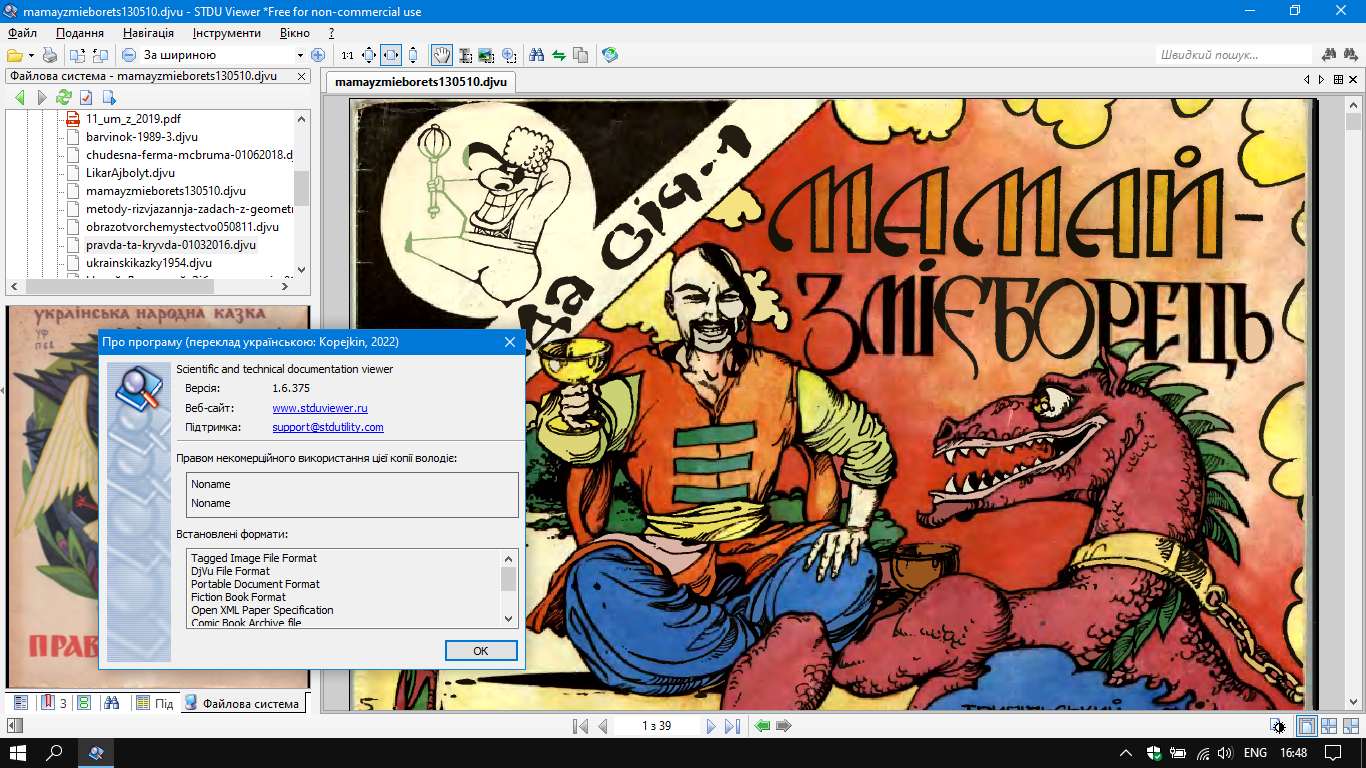Switch to the search panel binoculars tab
Image resolution: width=1366 pixels, height=768 pixels.
[x=112, y=703]
